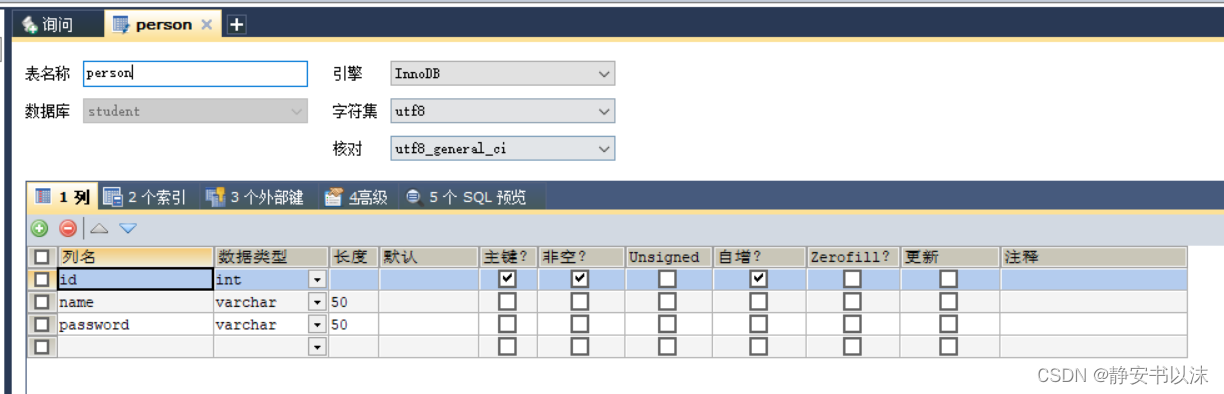Check the 主键 checkbox for name

(507, 302)
